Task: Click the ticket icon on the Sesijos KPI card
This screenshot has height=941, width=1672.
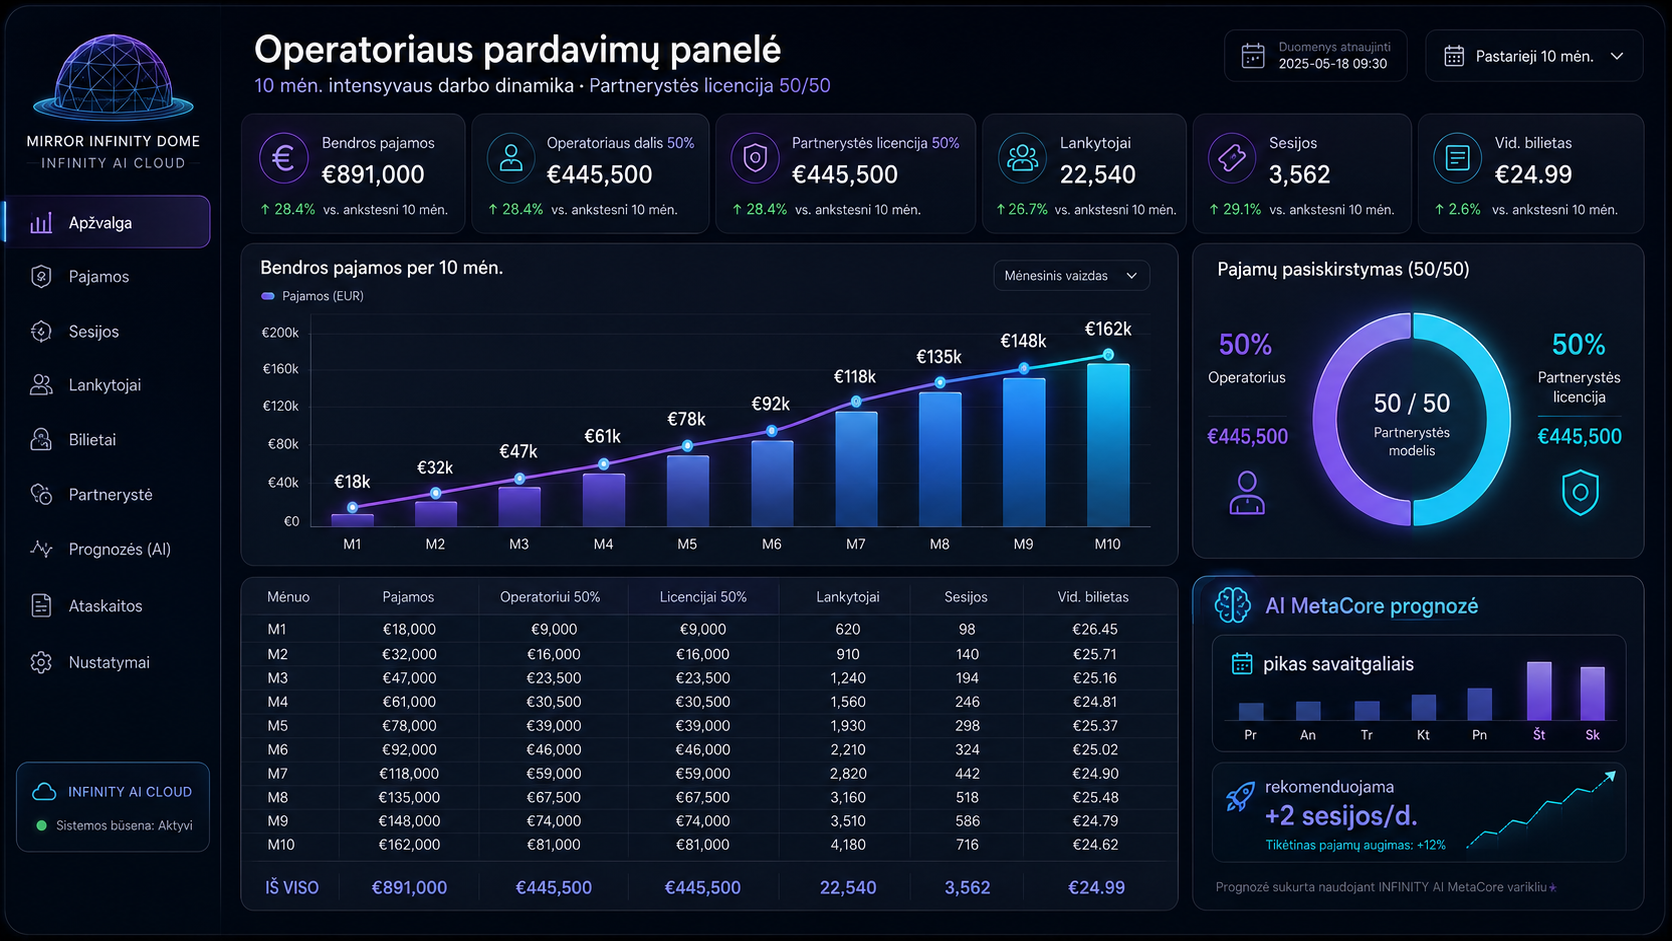Action: coord(1232,158)
